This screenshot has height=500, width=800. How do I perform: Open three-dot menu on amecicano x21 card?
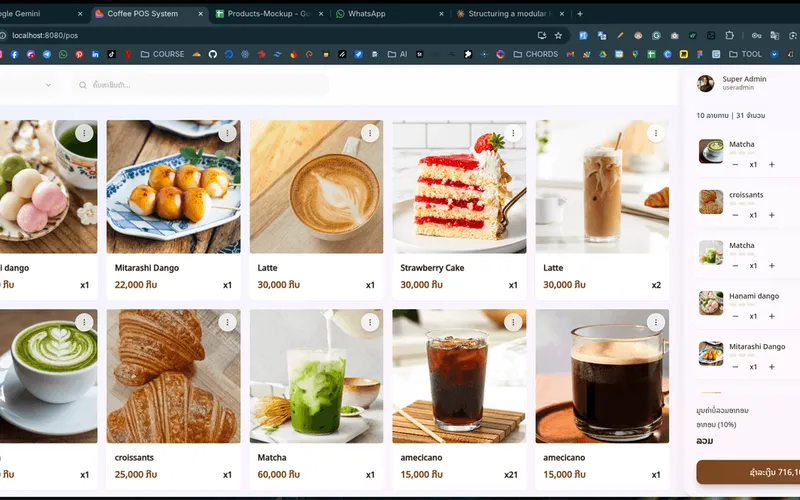click(513, 322)
